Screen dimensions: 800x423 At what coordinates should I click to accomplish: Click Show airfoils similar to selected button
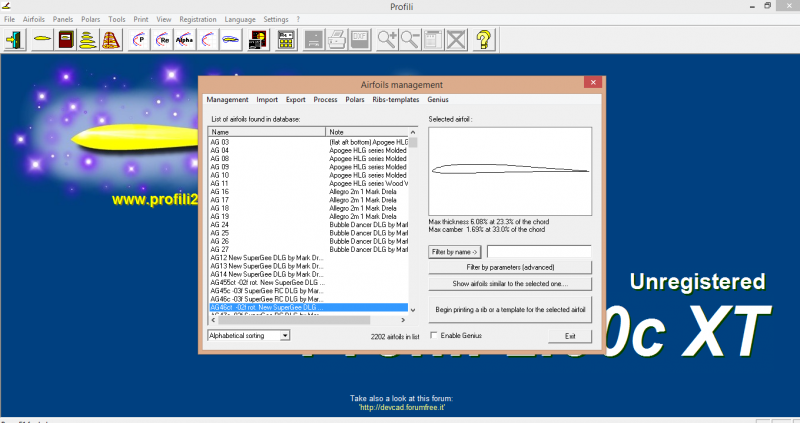510,283
